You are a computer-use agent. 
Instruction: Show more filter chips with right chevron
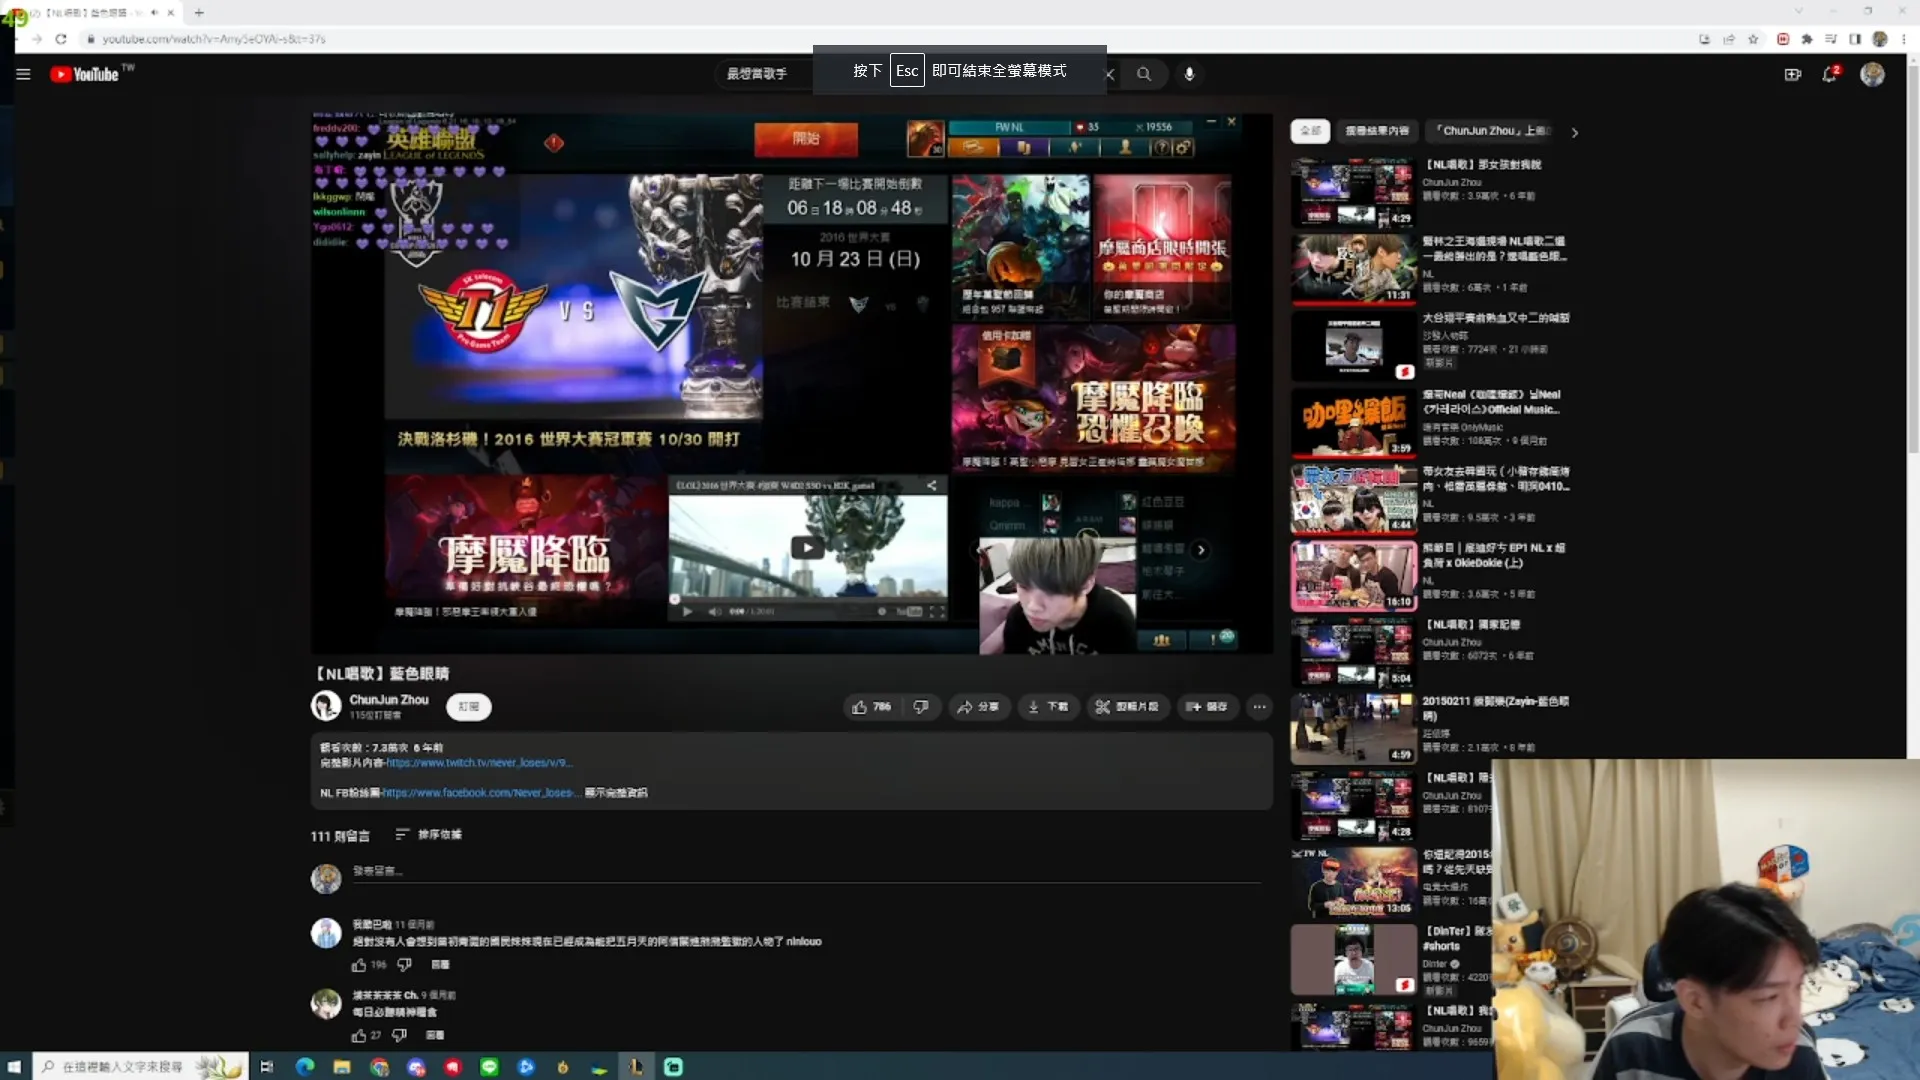pyautogui.click(x=1575, y=132)
